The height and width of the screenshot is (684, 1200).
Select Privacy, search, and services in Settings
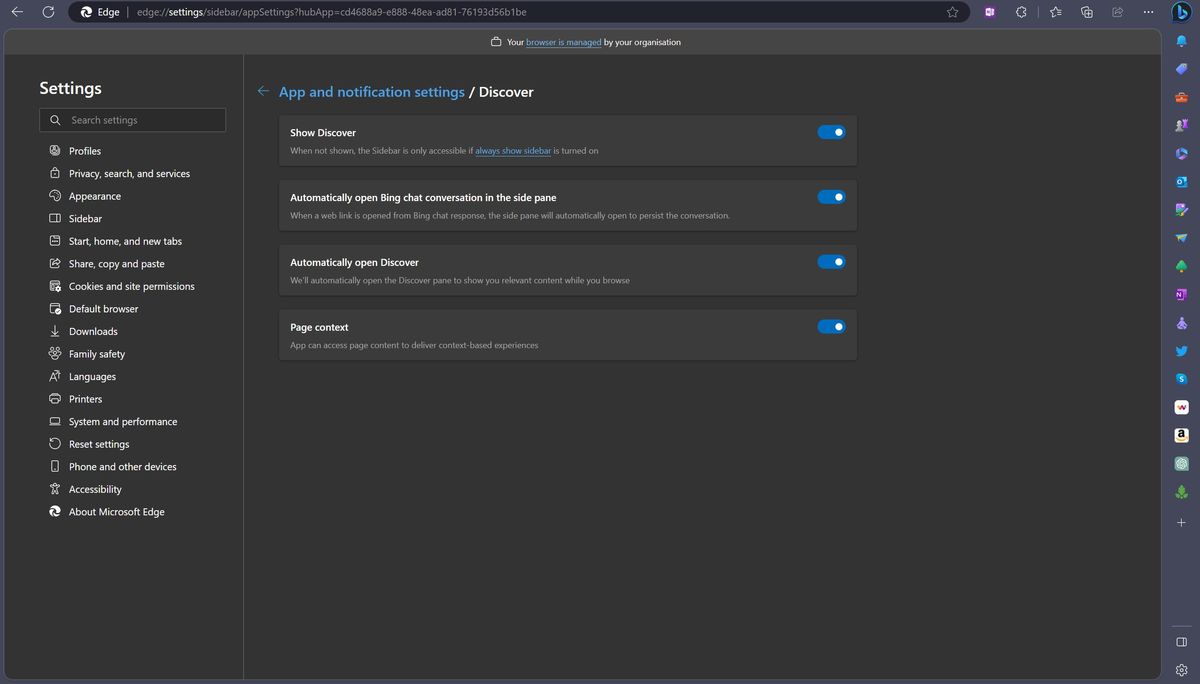[x=129, y=174]
